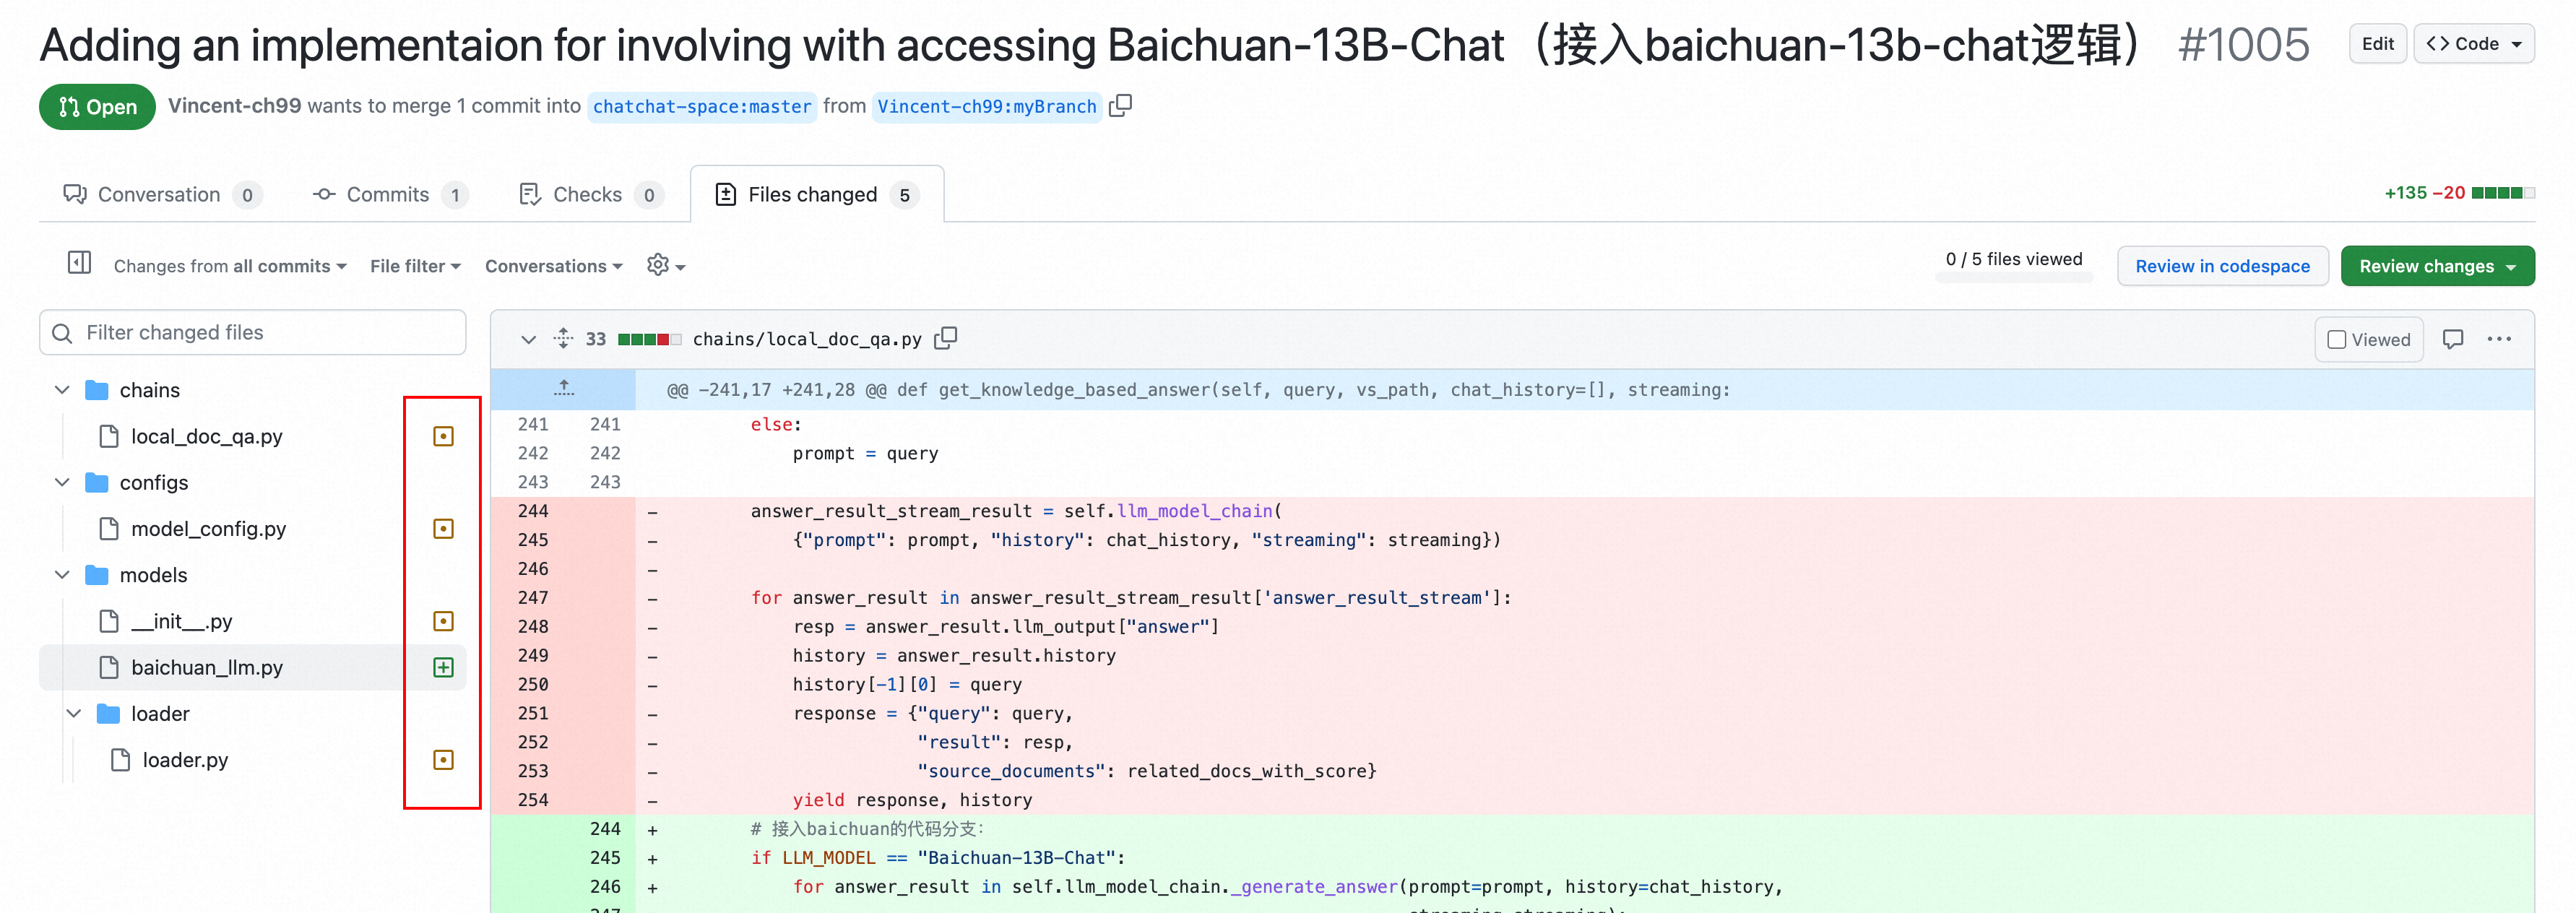
Task: Hide the file tree sidebar
Action: pos(79,263)
